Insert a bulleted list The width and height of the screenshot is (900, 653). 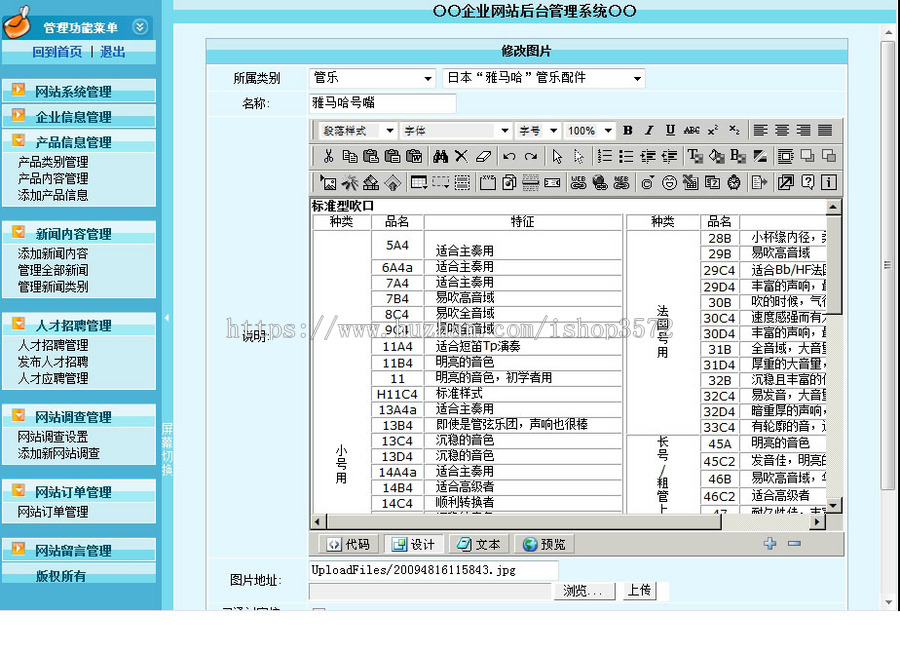tap(626, 156)
